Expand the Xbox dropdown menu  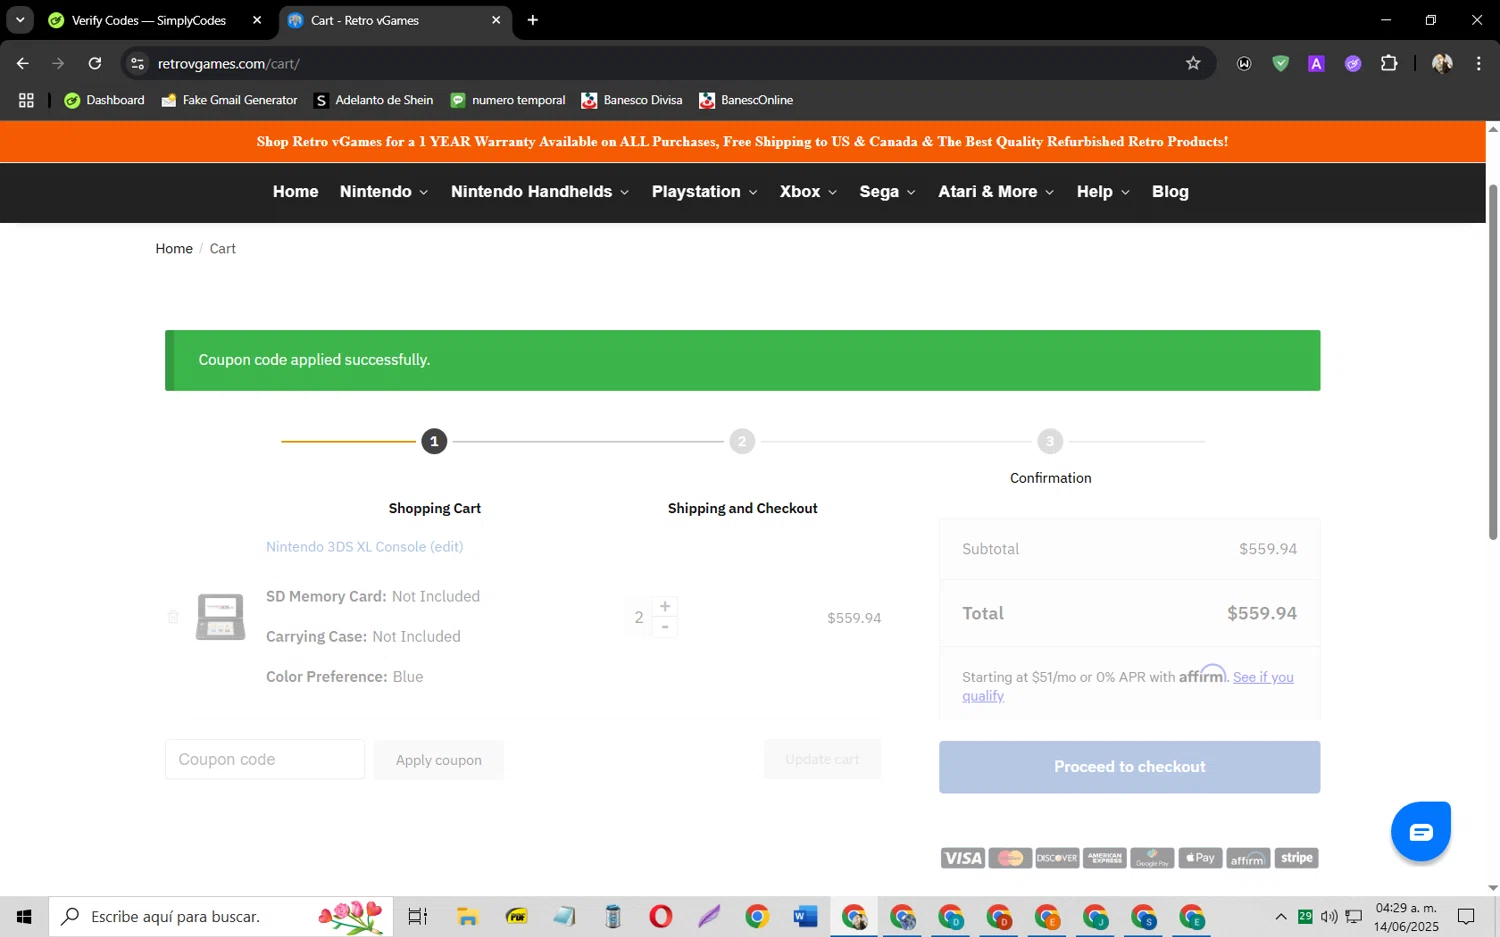808,192
